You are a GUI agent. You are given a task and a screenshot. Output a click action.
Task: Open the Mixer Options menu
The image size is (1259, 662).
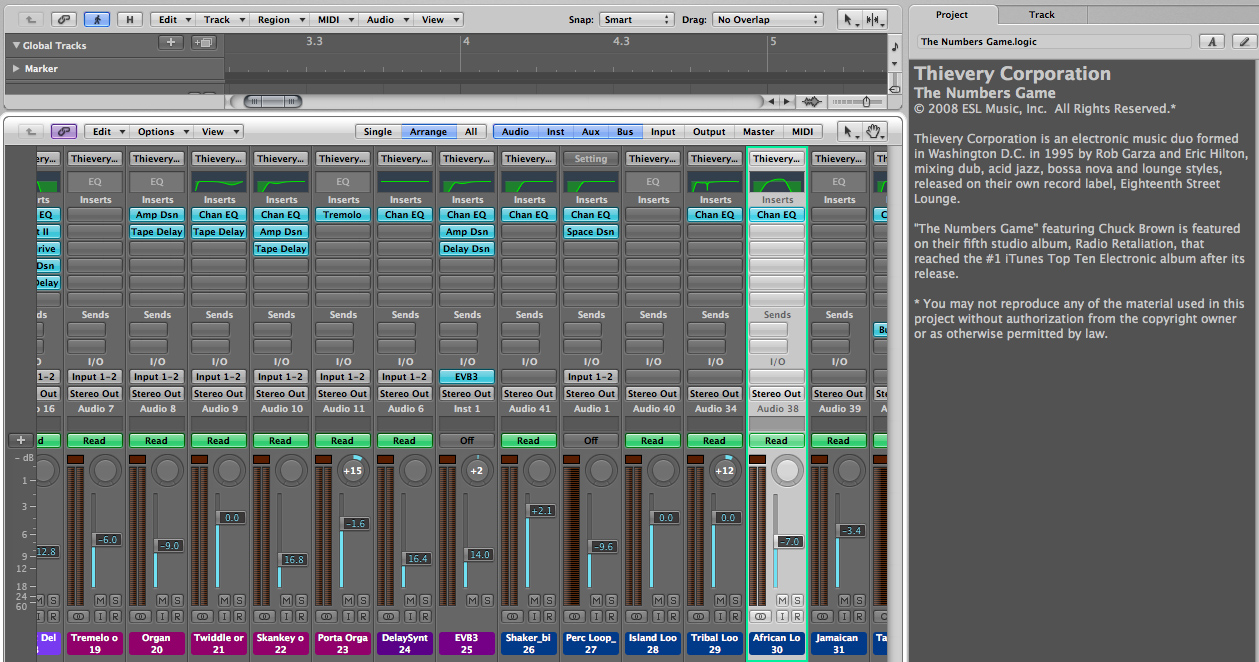[x=161, y=131]
